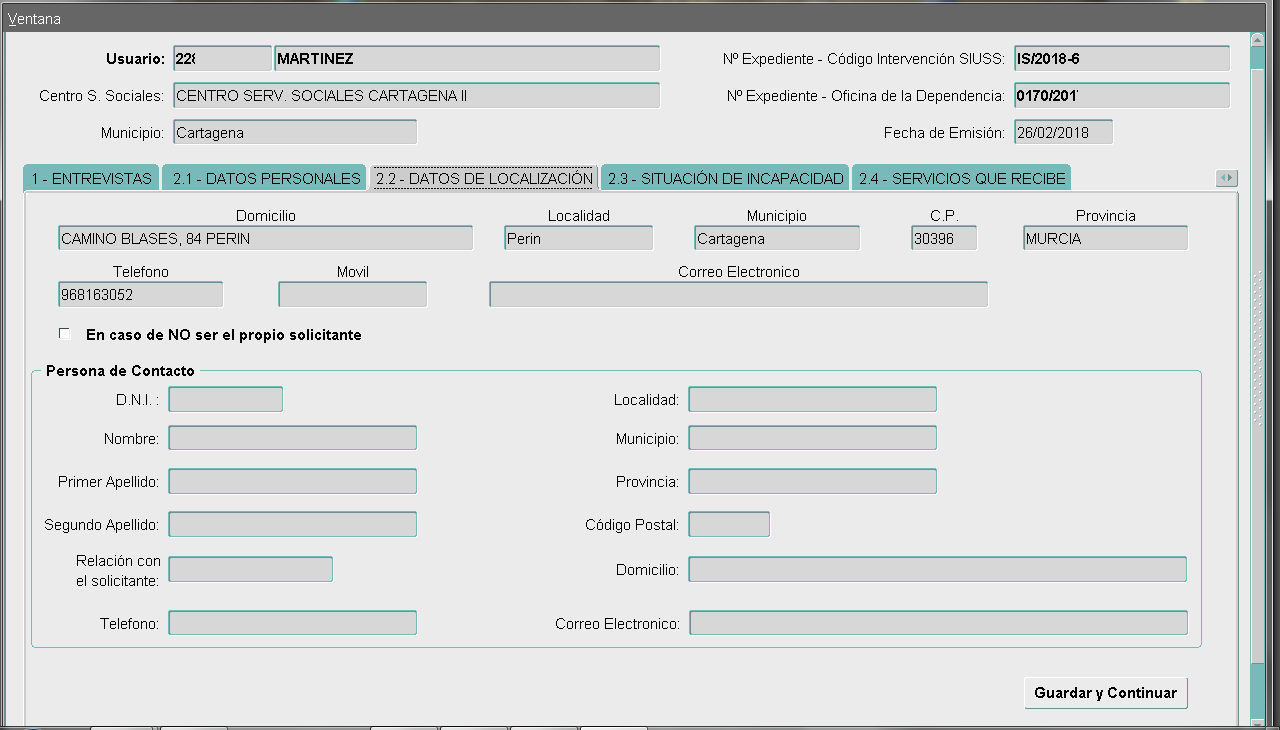Go to 2.3 - SITUACIÓN DE INCAPACIDAD tab
The image size is (1280, 730).
tap(726, 179)
